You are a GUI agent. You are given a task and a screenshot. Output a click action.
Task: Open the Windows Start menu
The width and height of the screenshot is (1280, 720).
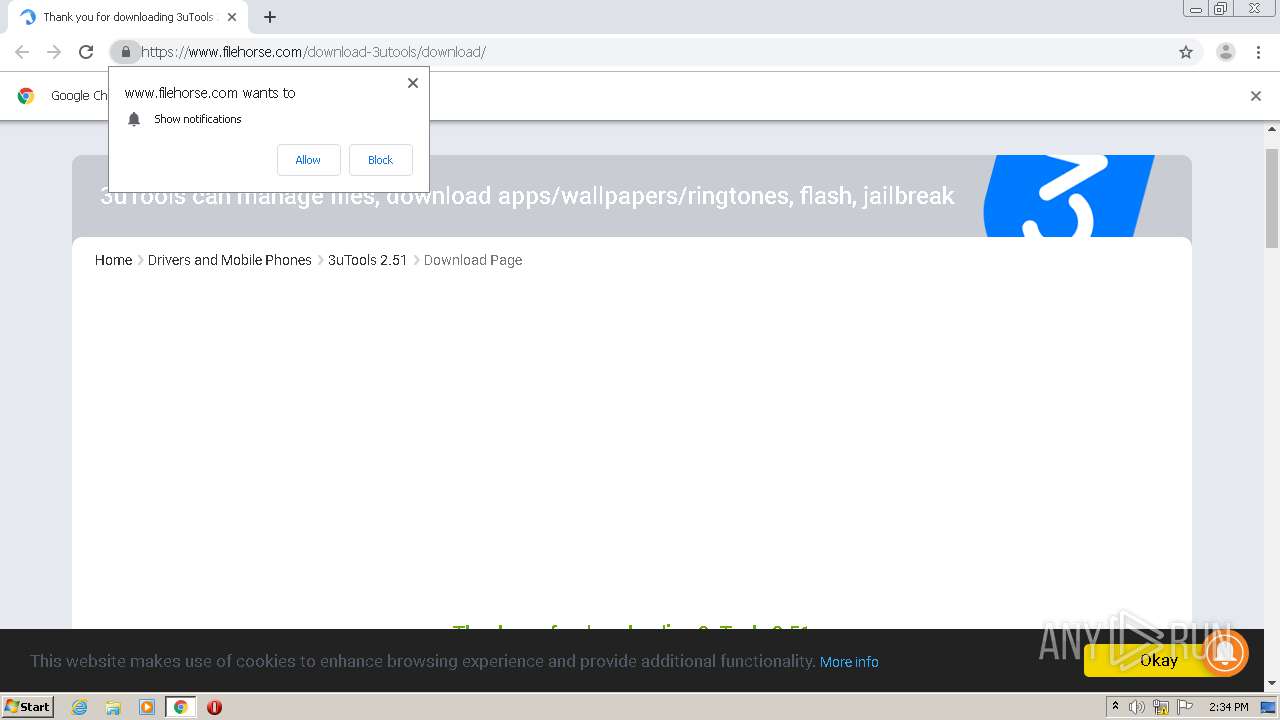tap(28, 707)
